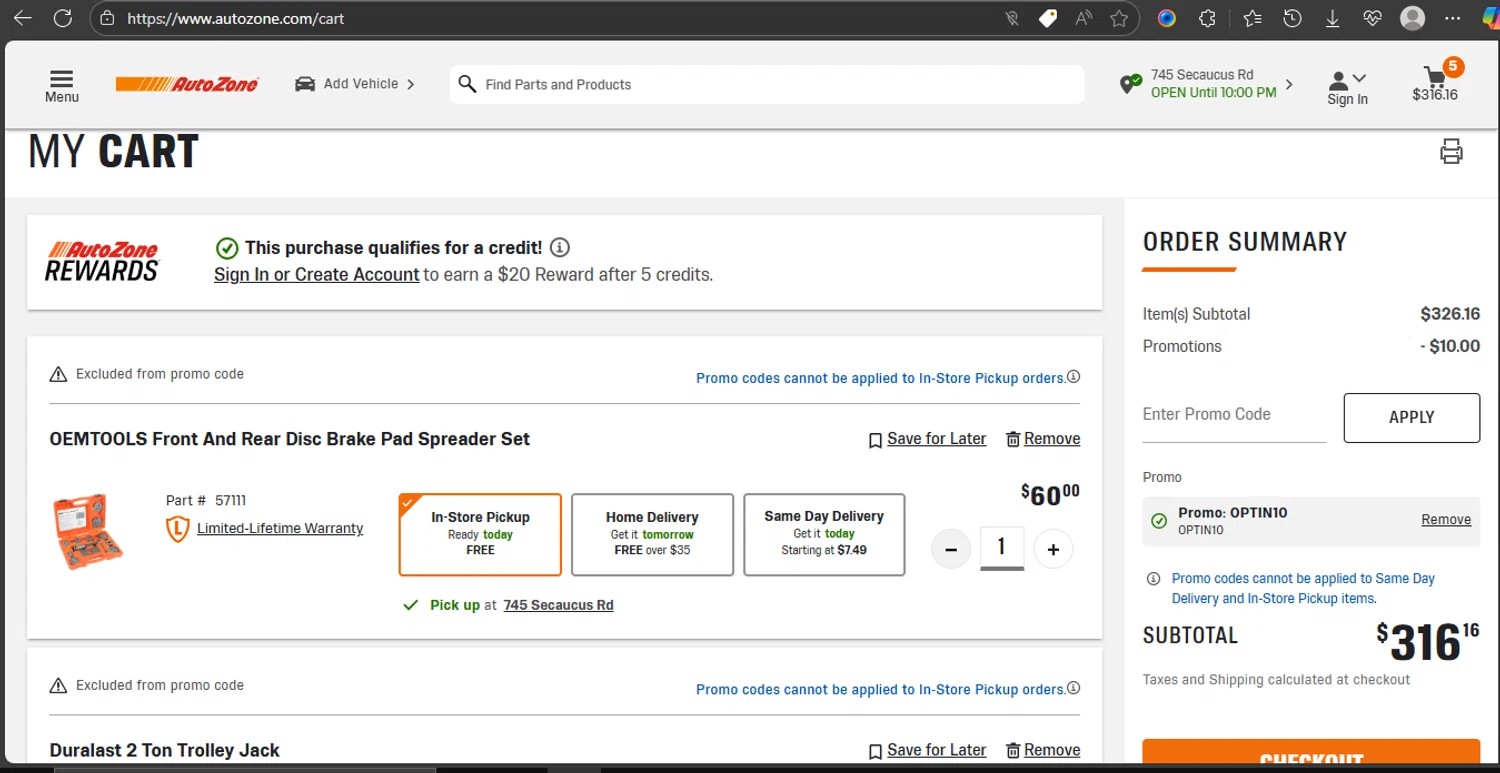Click site lock icon in address bar

[107, 18]
